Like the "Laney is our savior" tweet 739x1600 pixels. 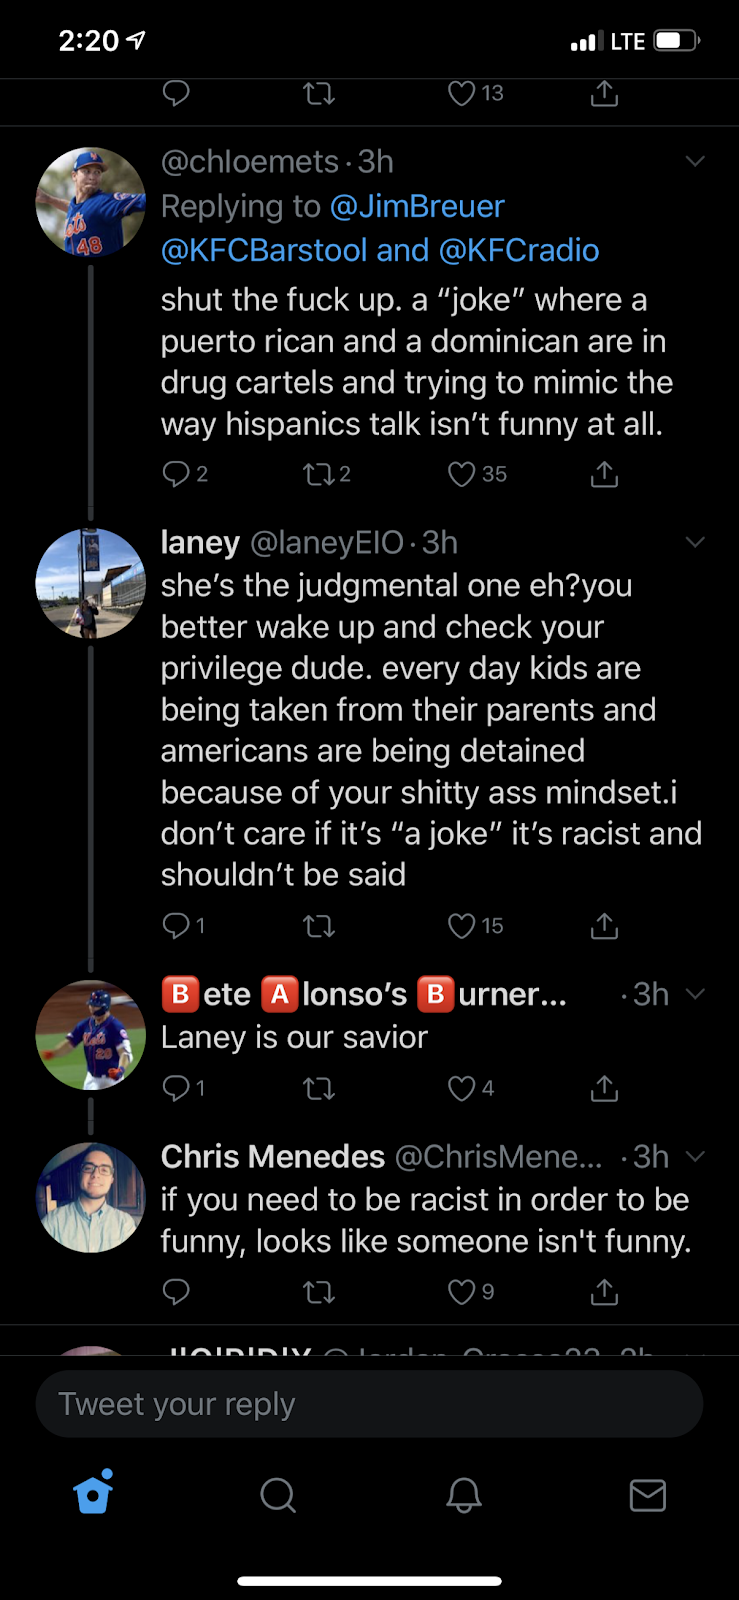[462, 1088]
